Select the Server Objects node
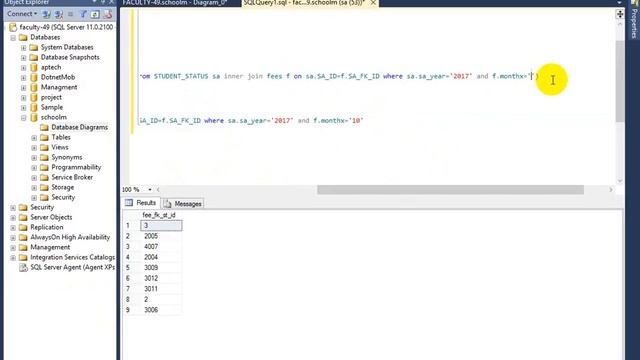This screenshot has height=360, width=640. click(x=51, y=217)
